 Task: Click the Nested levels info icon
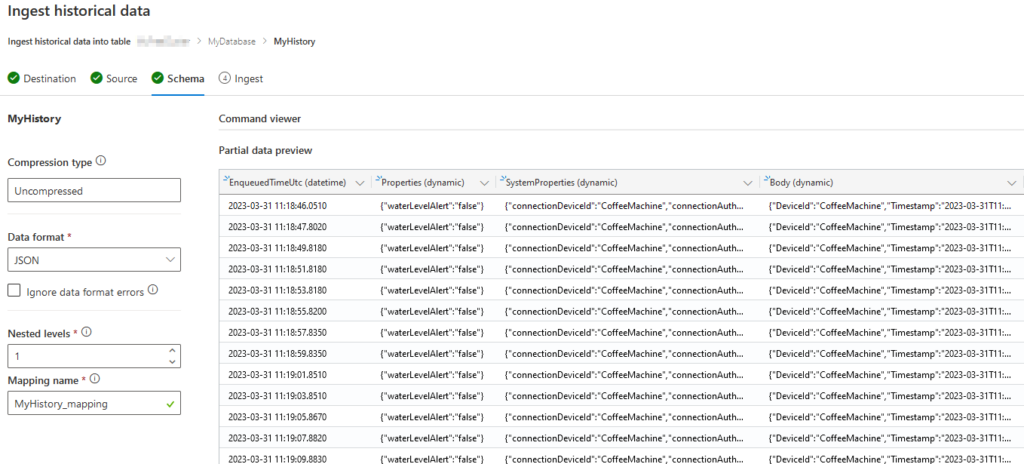click(86, 332)
